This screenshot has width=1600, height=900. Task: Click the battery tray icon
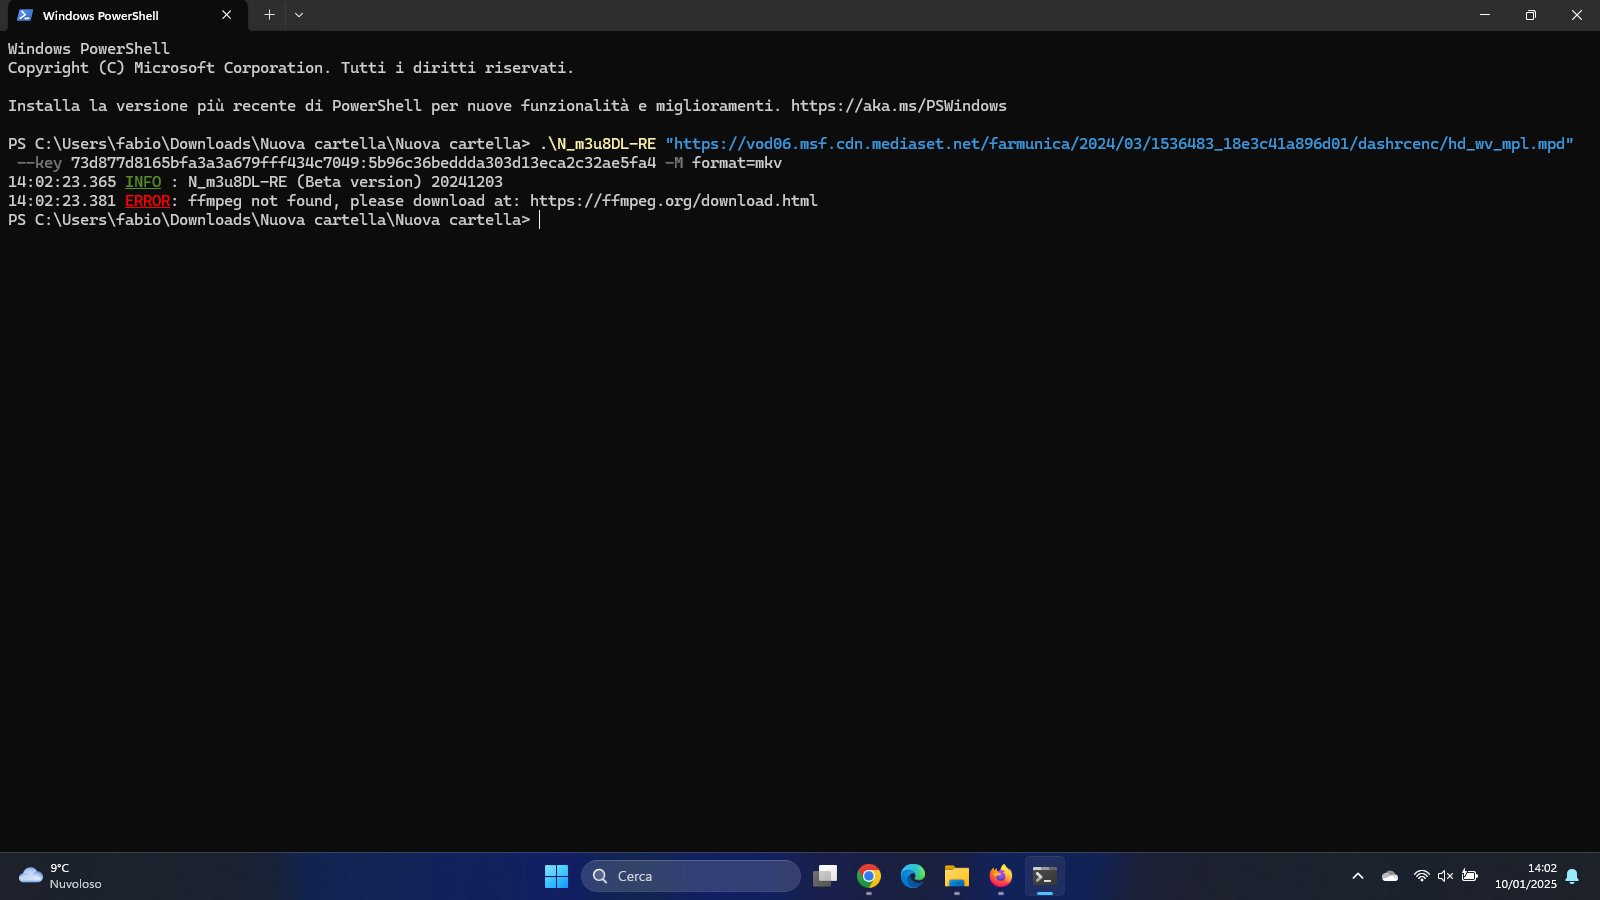click(1470, 876)
